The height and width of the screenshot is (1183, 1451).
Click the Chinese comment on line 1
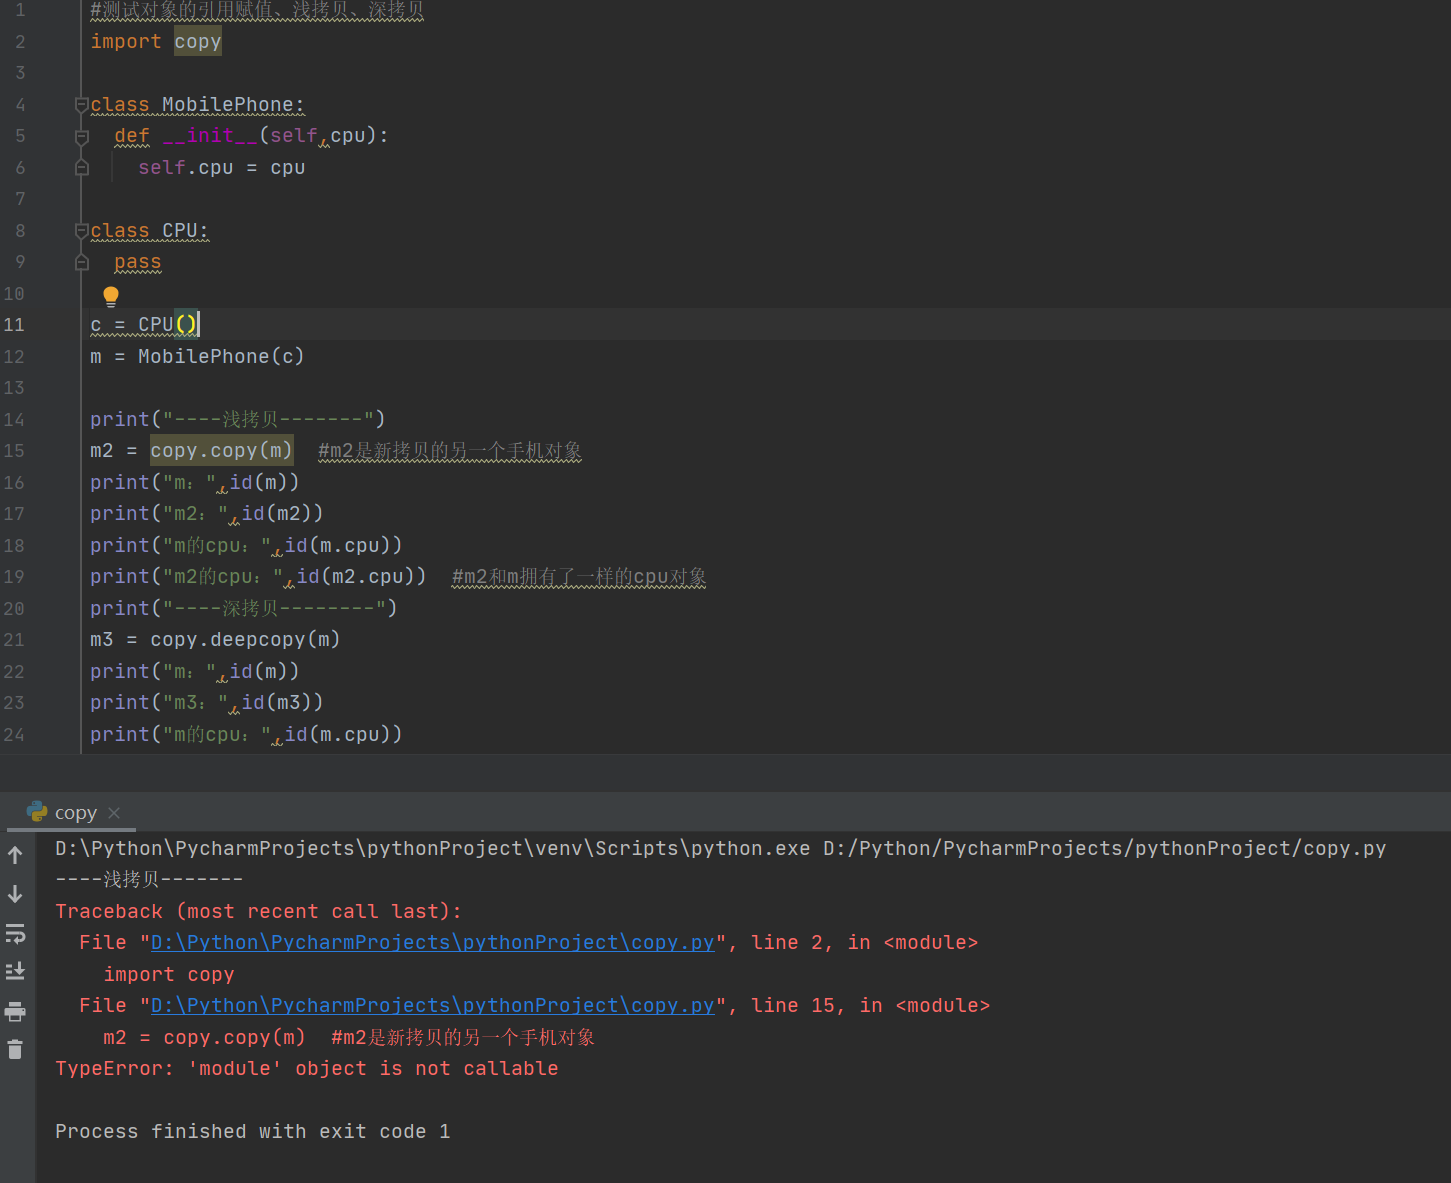pyautogui.click(x=257, y=11)
